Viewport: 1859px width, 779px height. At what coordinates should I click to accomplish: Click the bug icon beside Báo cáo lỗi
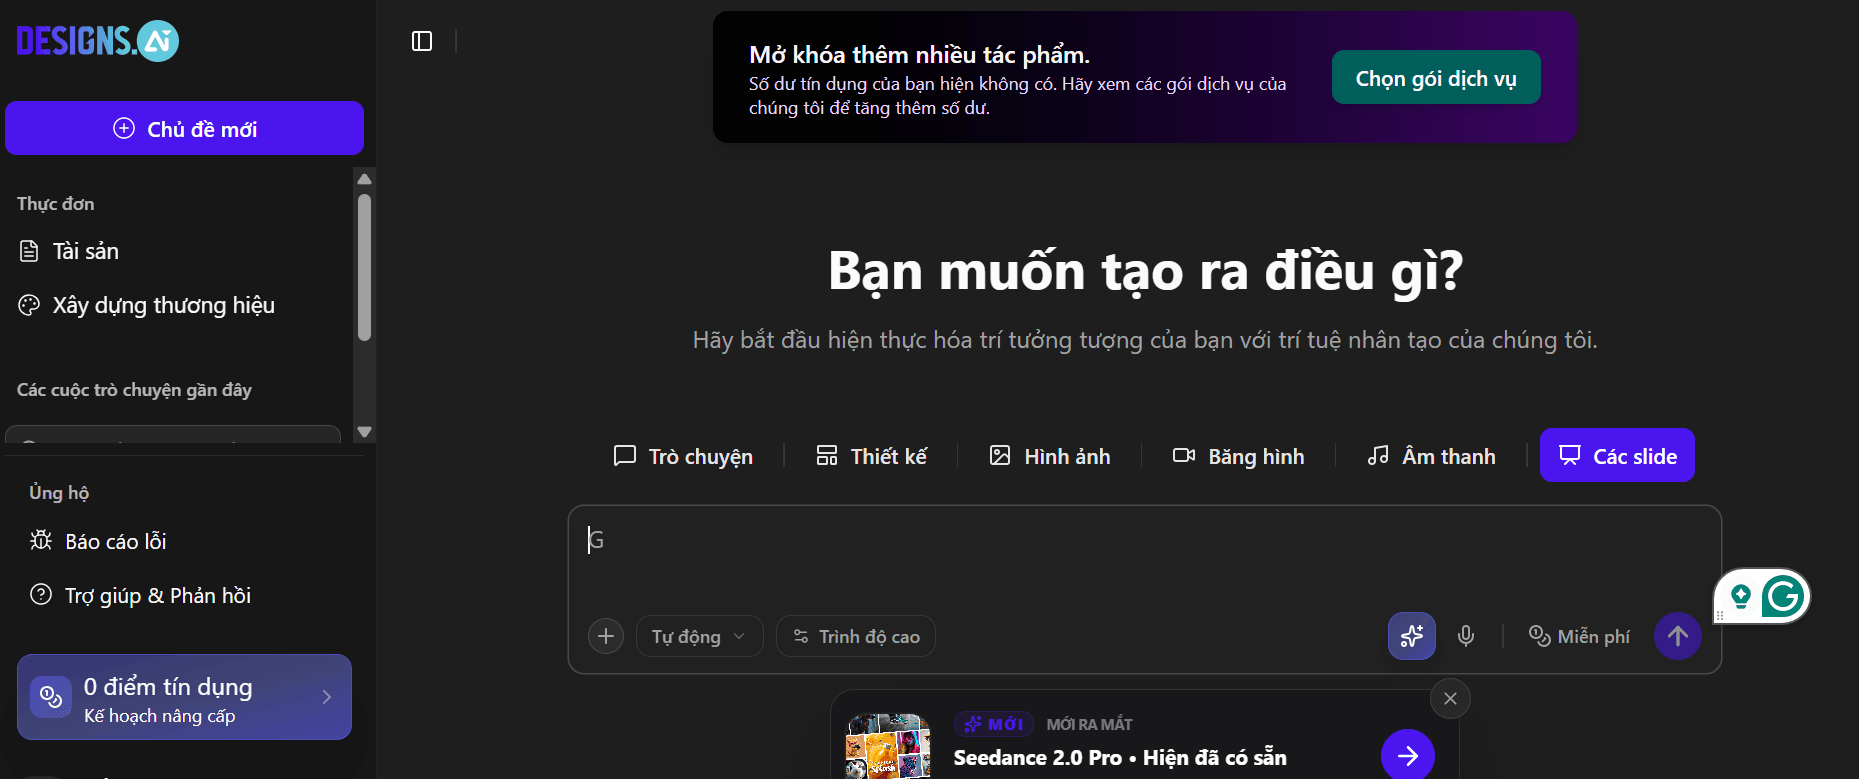pos(41,540)
